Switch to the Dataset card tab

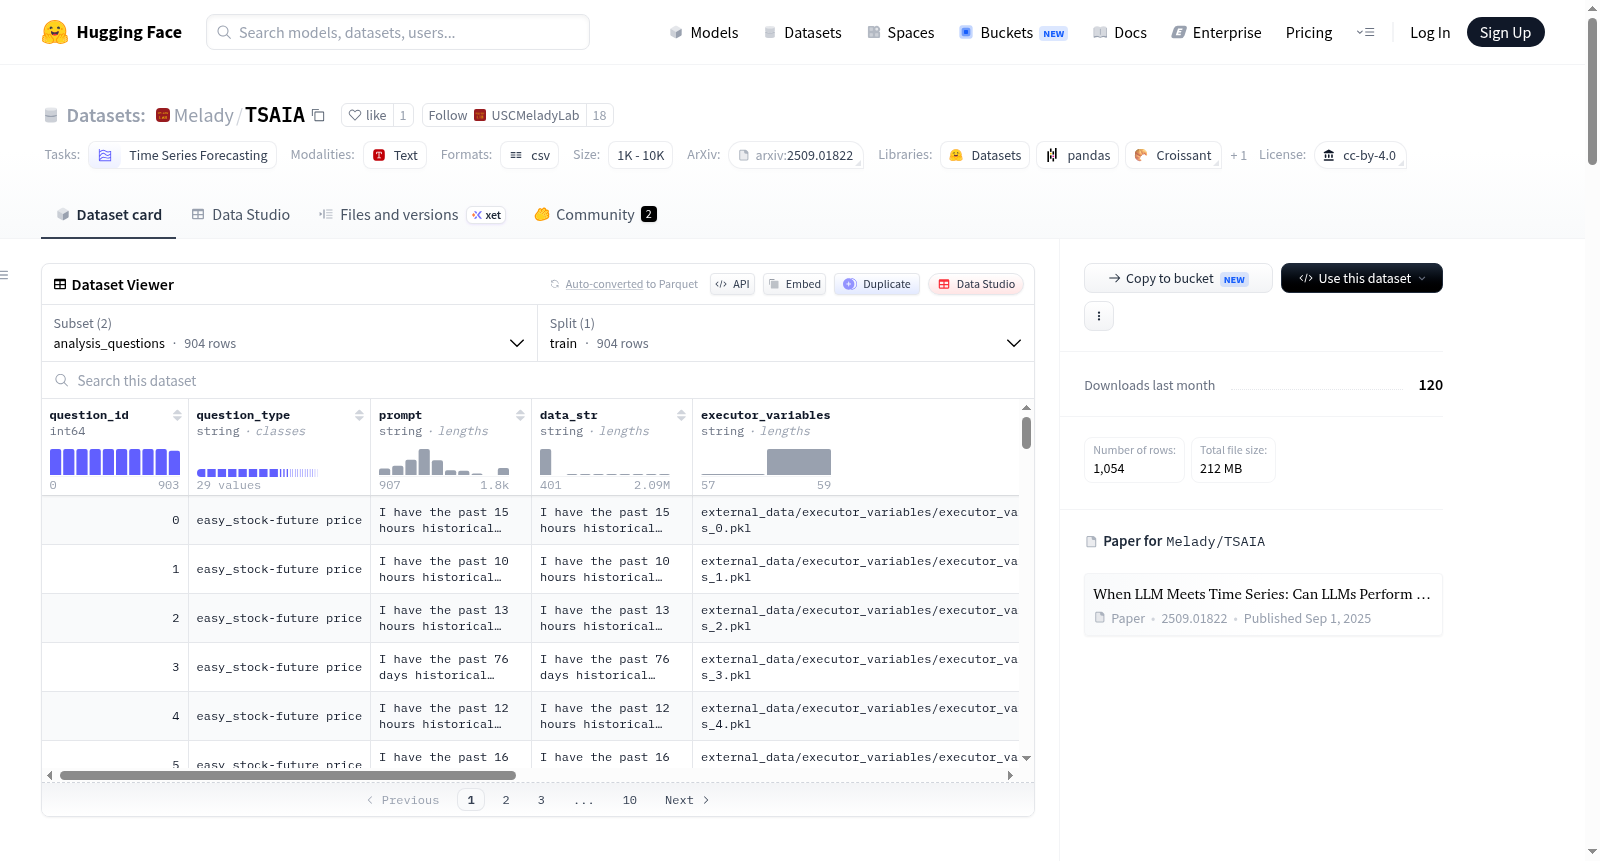(109, 215)
